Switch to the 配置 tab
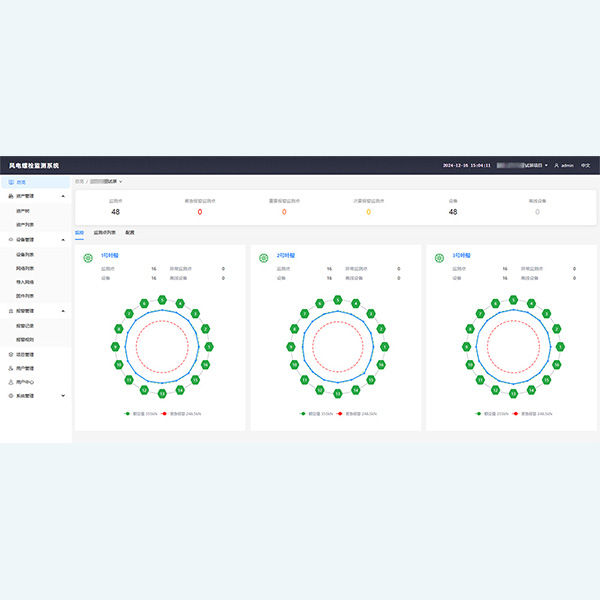The width and height of the screenshot is (600, 600). 130,232
